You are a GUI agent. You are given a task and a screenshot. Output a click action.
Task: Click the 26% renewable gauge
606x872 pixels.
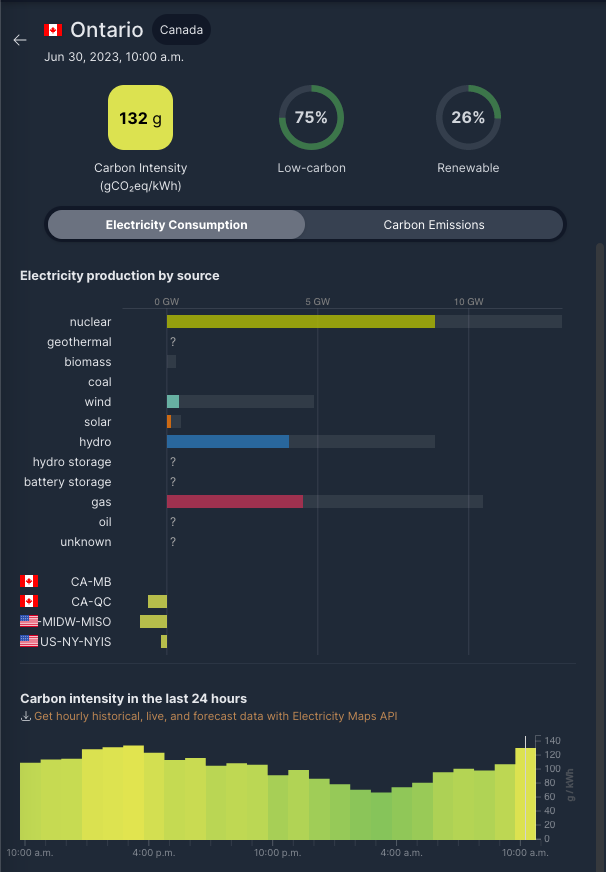[468, 117]
